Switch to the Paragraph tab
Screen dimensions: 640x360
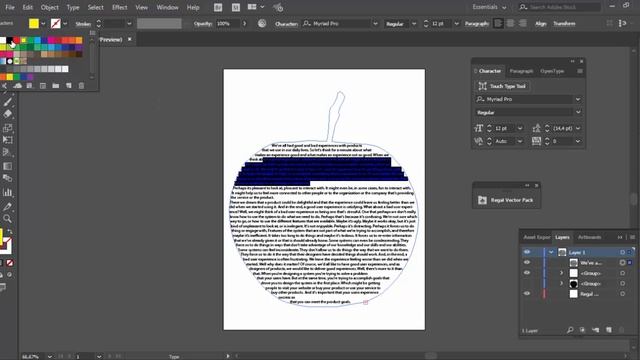click(521, 71)
